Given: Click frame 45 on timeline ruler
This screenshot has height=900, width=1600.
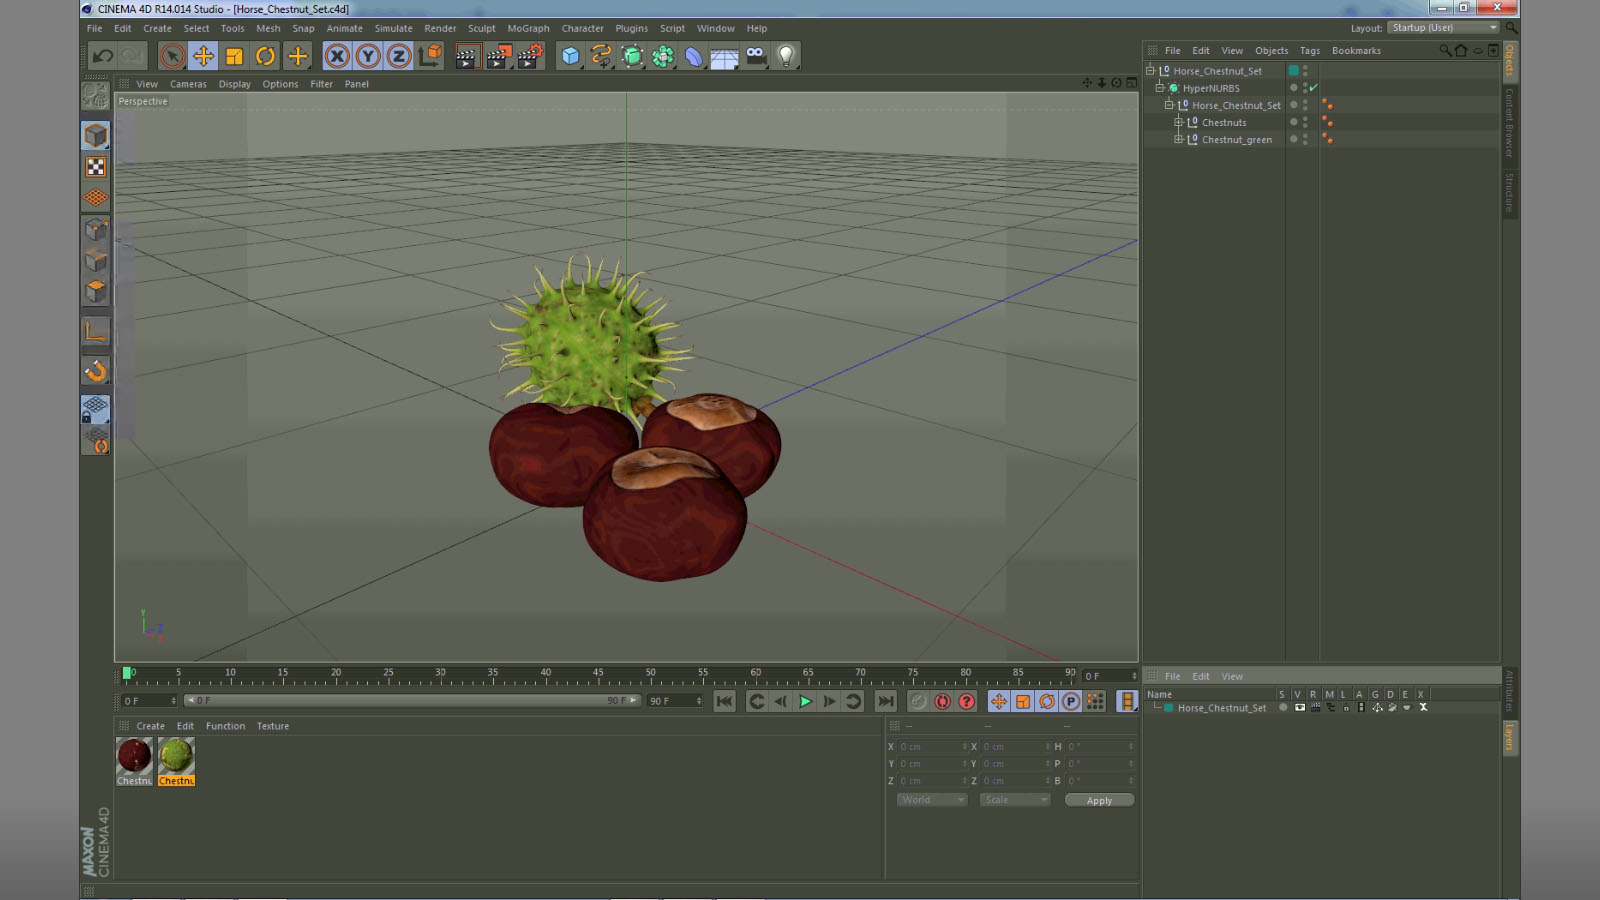Looking at the screenshot, I should tap(598, 674).
